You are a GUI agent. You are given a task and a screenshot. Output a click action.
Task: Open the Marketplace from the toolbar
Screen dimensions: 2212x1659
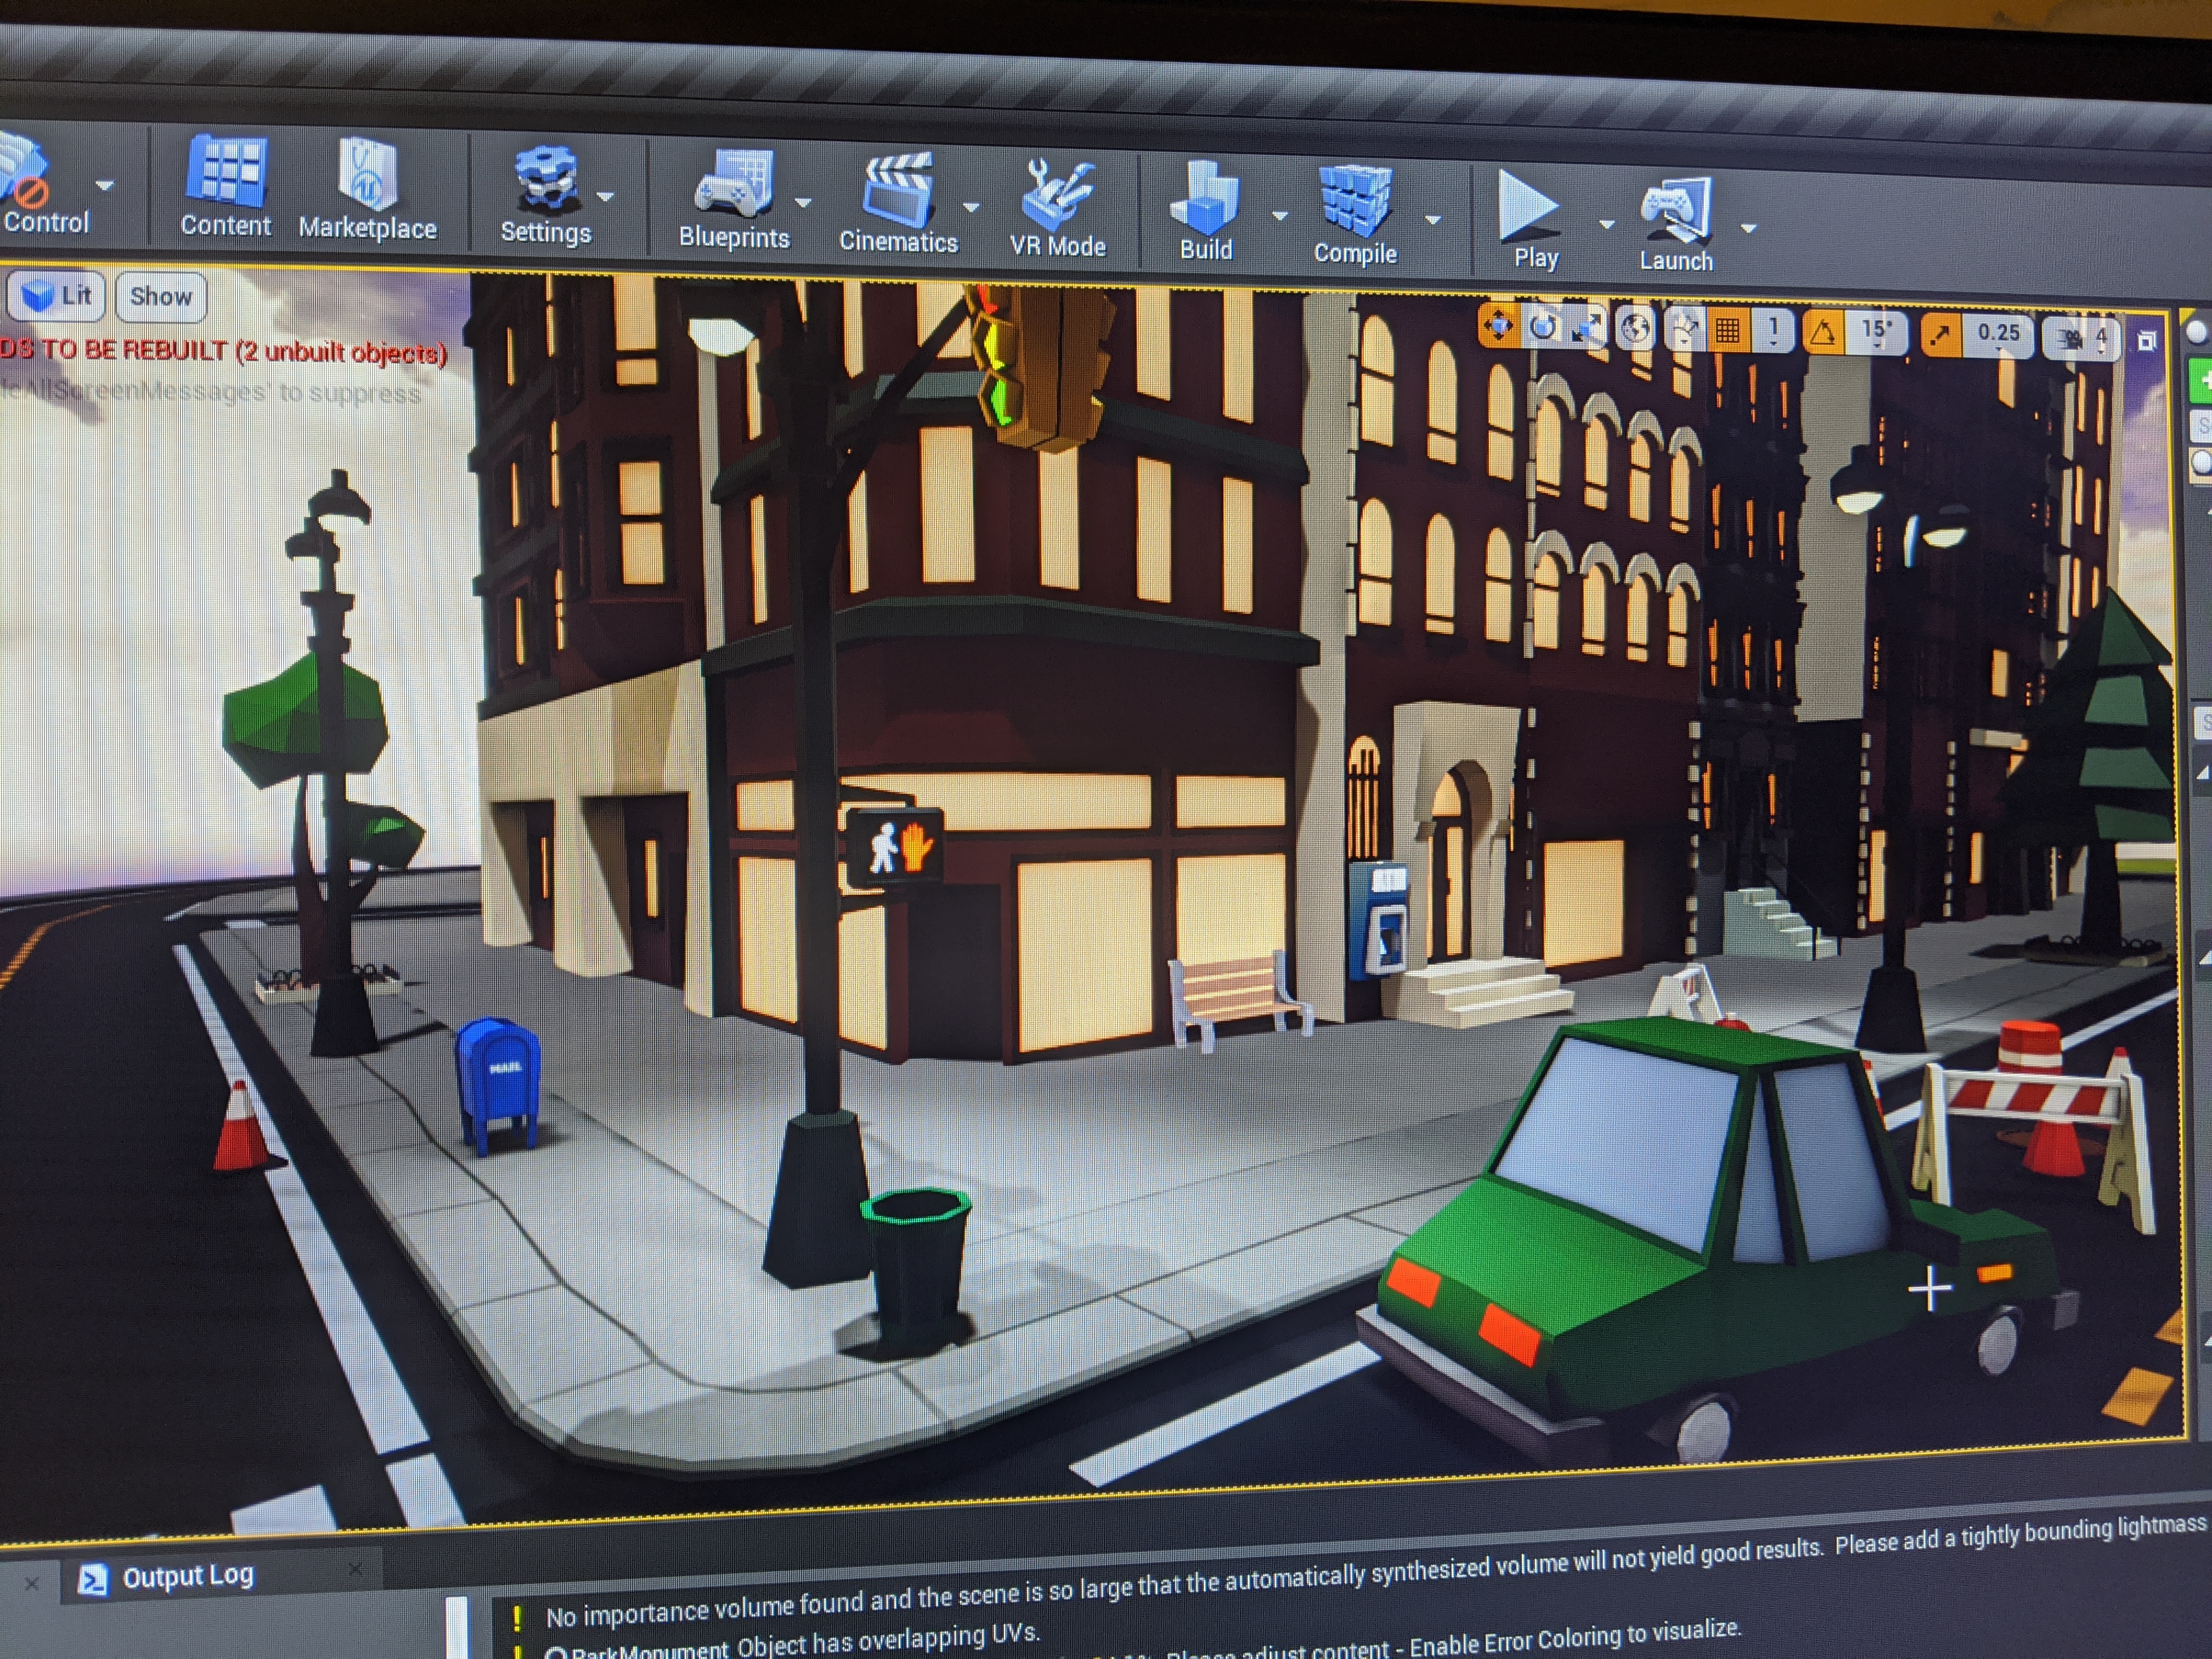click(367, 189)
